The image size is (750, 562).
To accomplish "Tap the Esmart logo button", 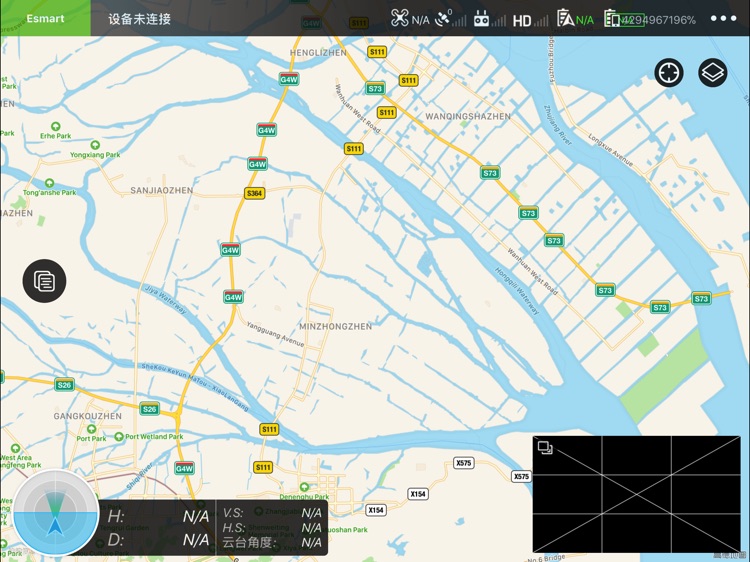I will pyautogui.click(x=45, y=18).
